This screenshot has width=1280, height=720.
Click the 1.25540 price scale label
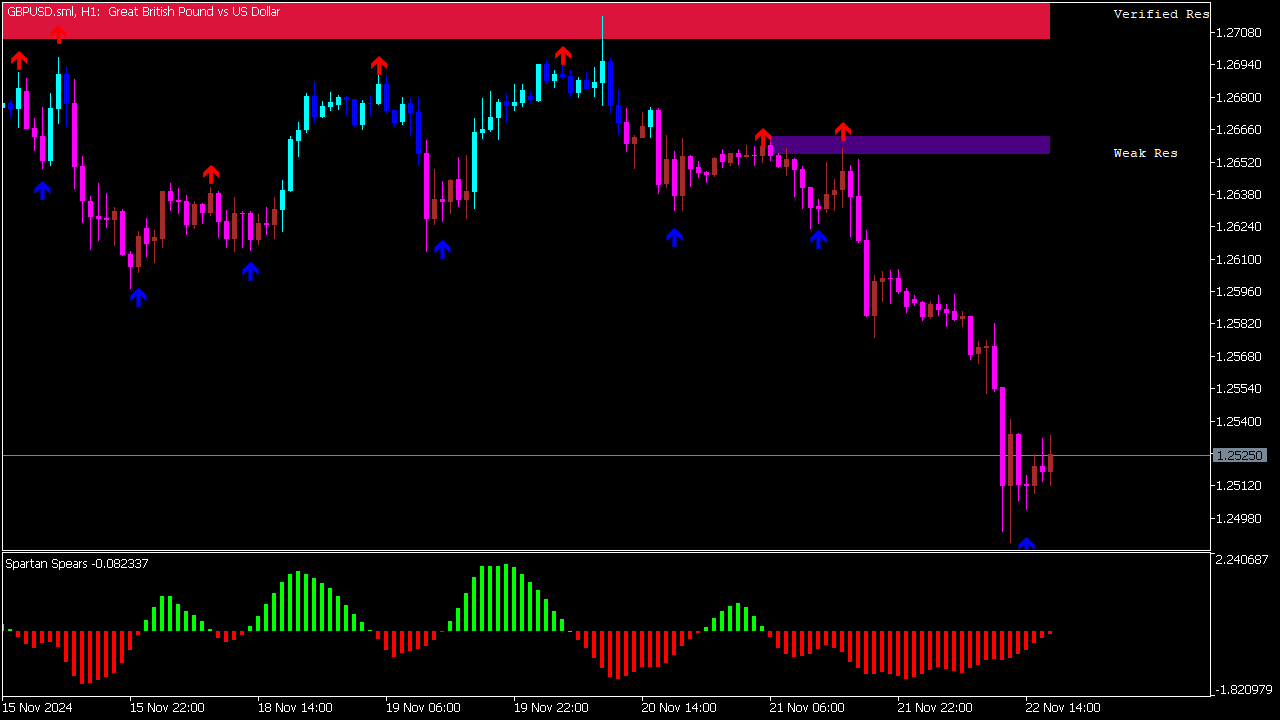(x=1238, y=389)
